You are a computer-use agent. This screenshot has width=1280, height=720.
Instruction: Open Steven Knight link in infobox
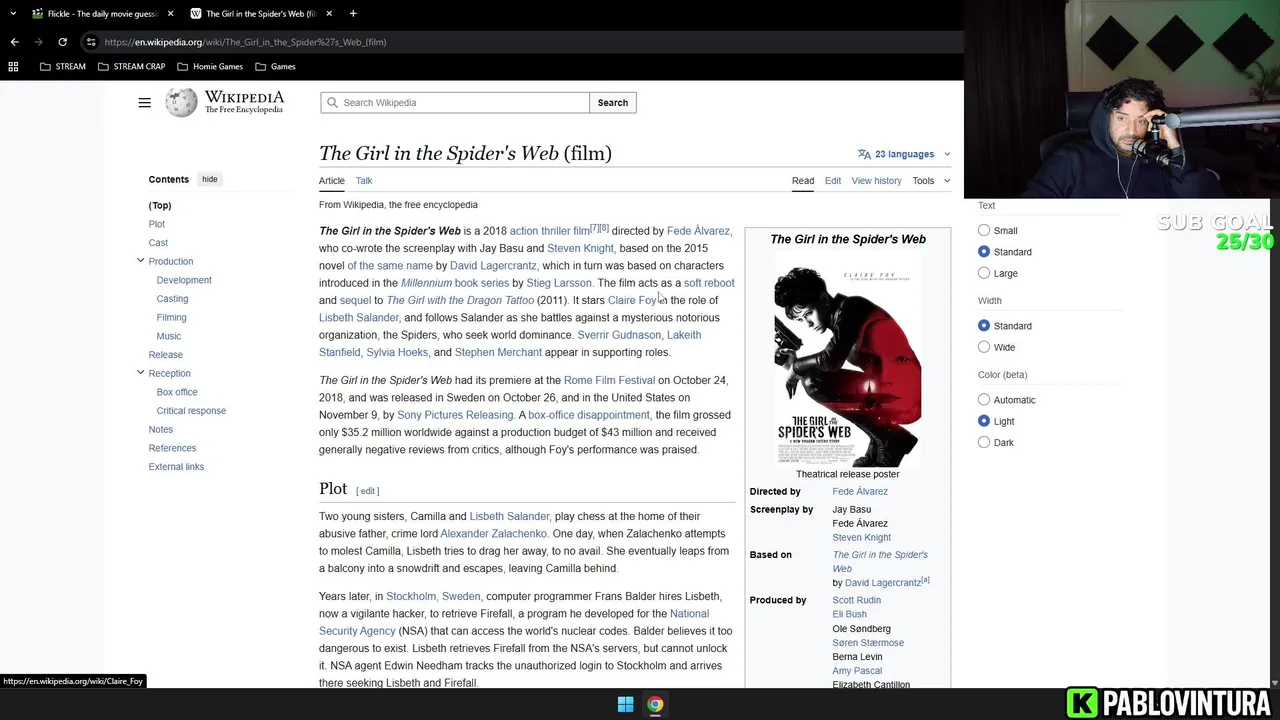[x=862, y=537]
